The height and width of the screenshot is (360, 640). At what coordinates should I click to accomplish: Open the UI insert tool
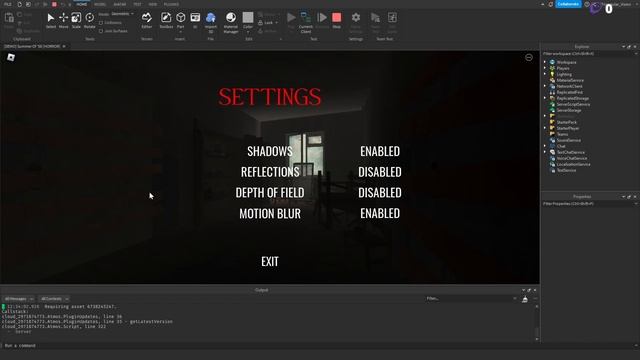[x=195, y=20]
